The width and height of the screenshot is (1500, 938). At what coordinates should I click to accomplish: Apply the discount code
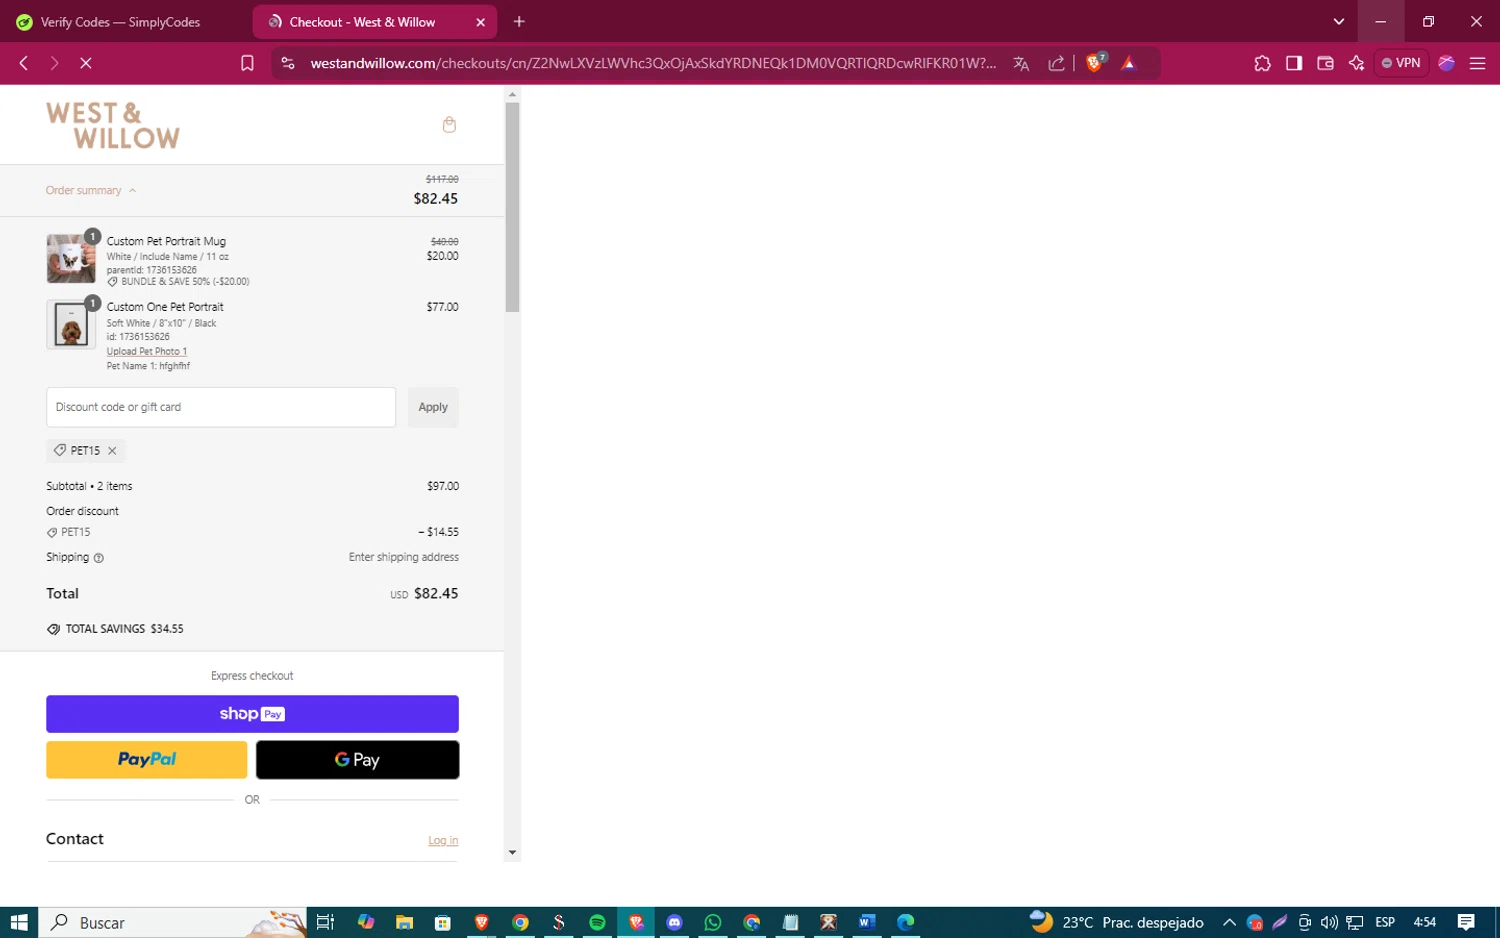[433, 407]
